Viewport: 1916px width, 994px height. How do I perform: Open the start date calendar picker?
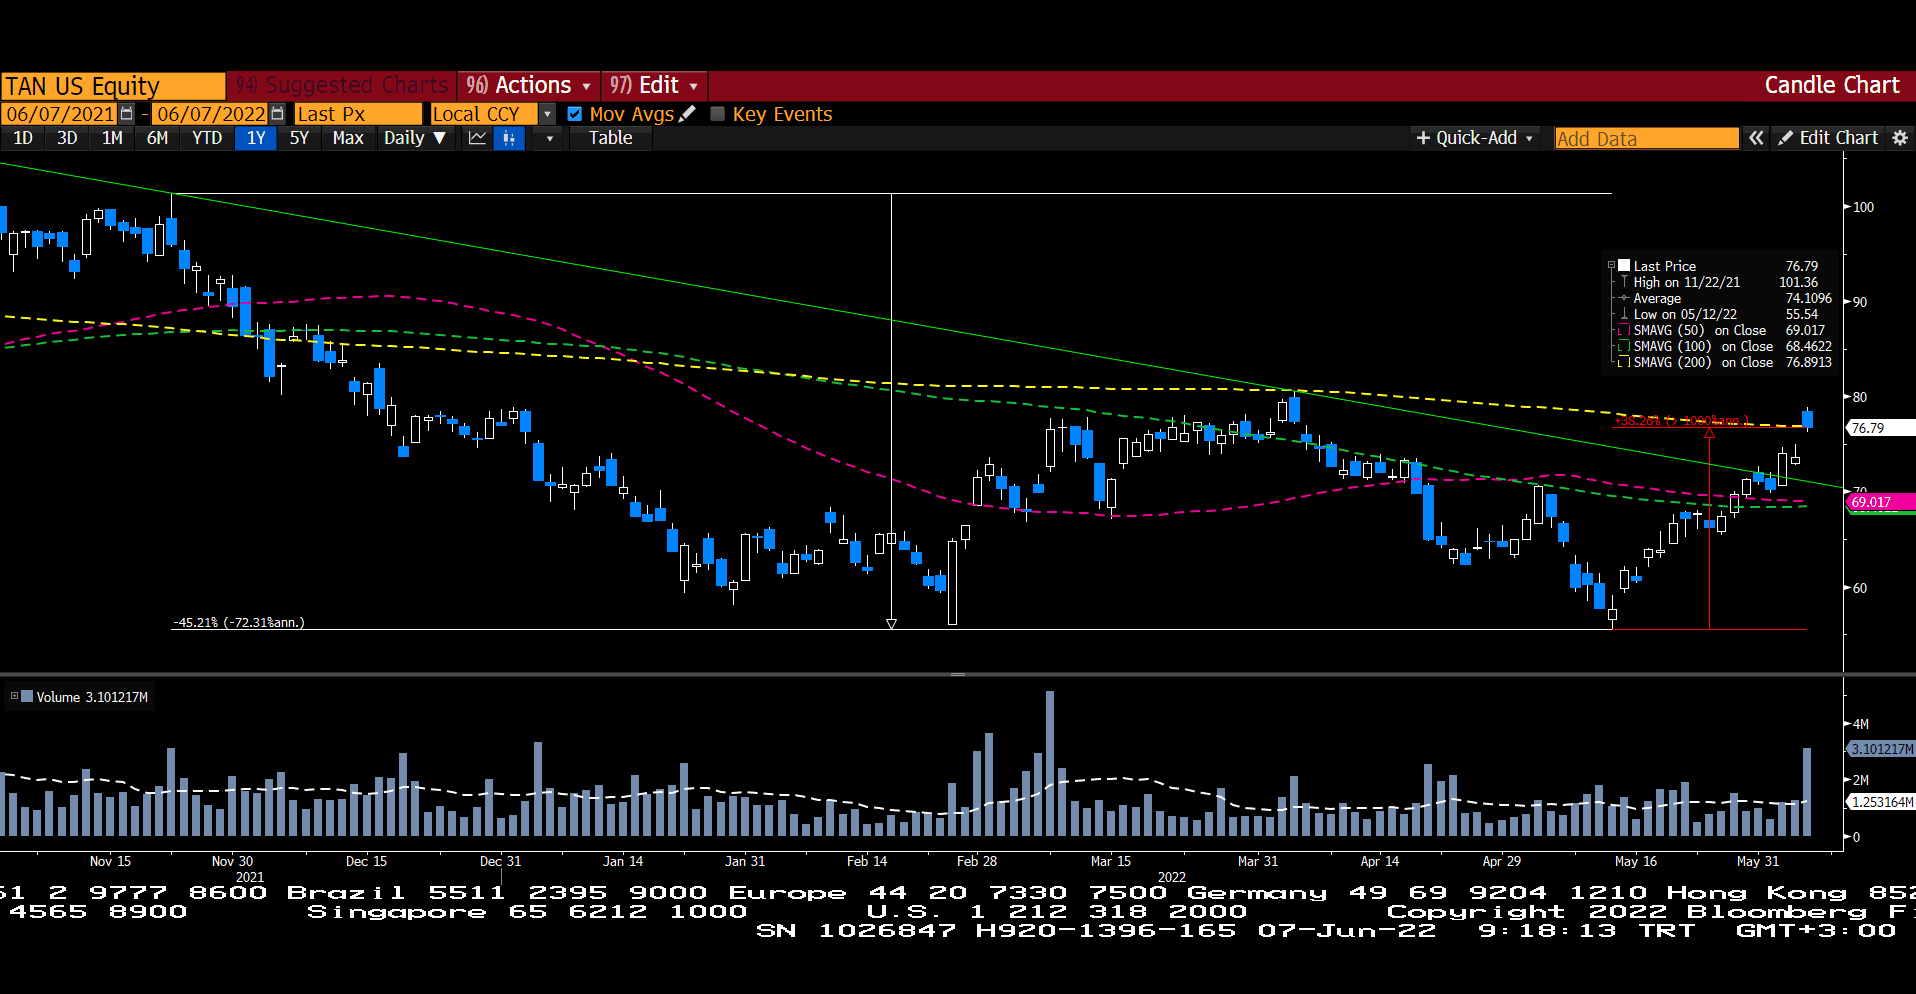126,114
